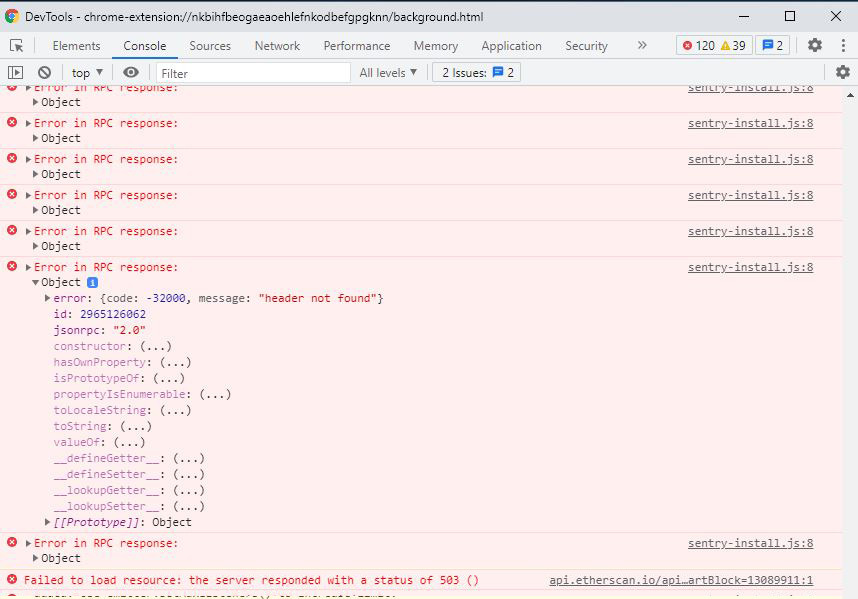Invoke the __lookupSetter__ getter (...)
858x599 pixels.
189,506
